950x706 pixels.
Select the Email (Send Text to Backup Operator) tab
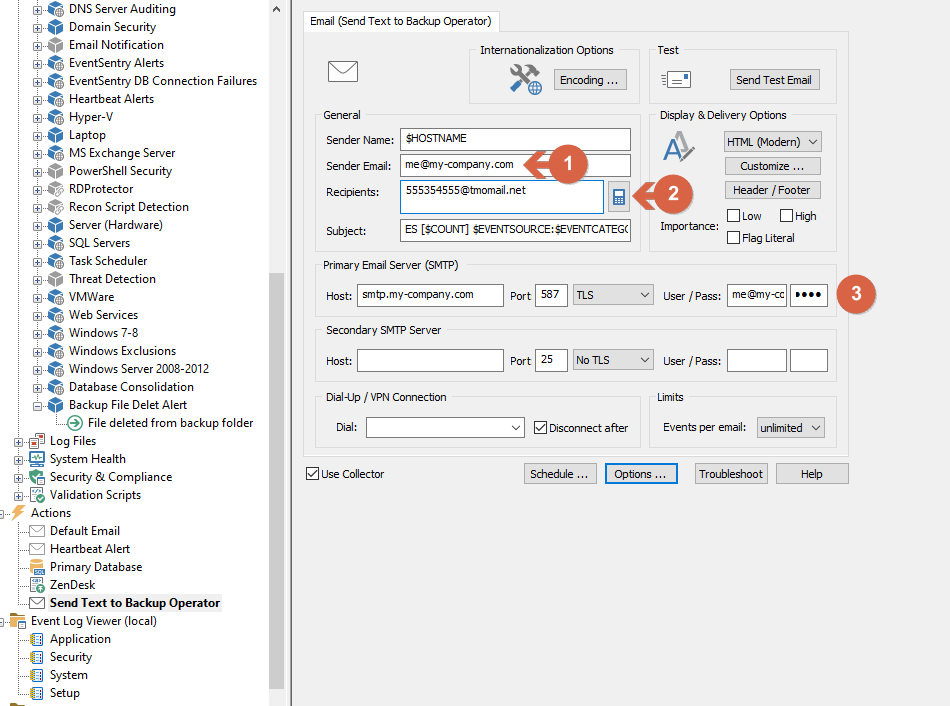tap(400, 21)
